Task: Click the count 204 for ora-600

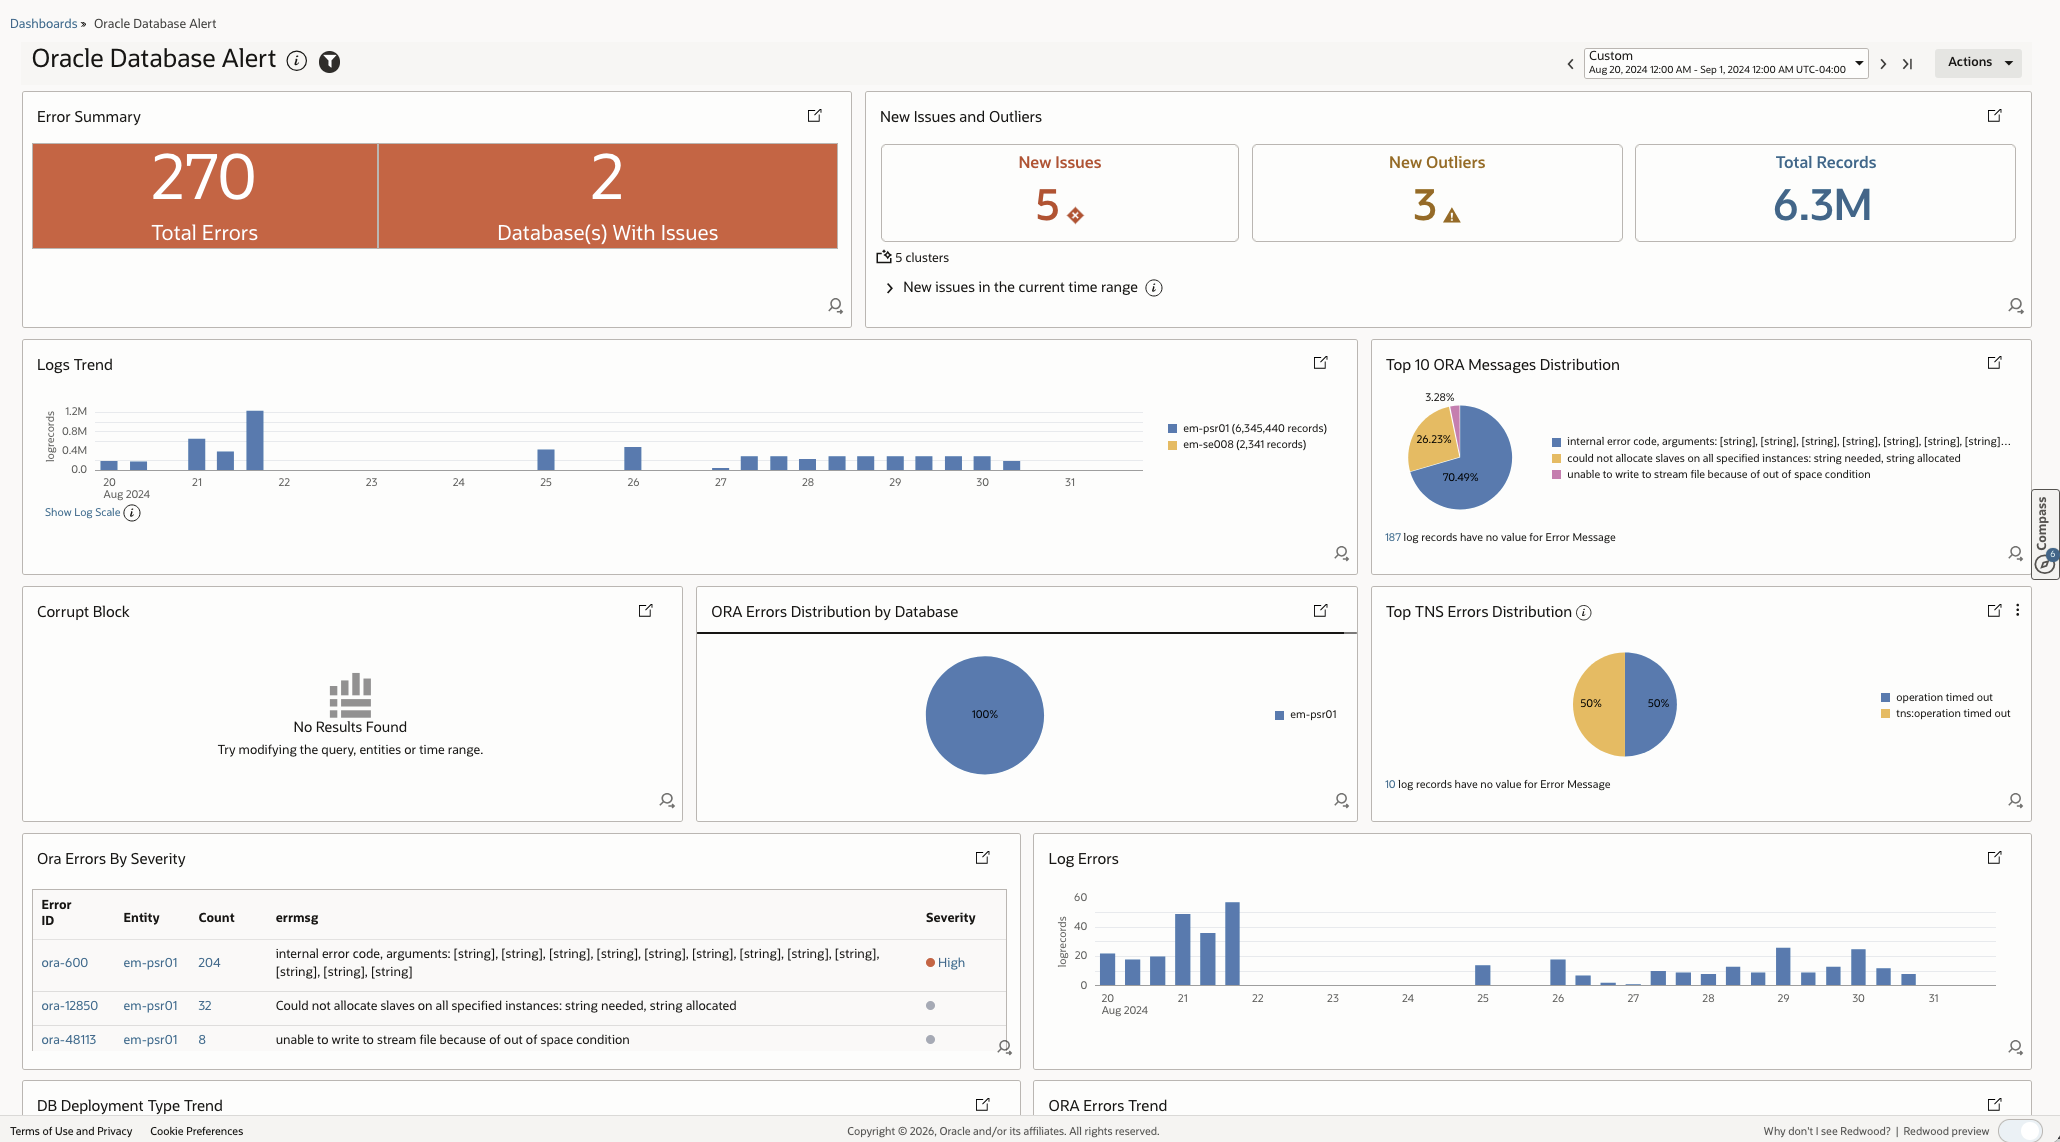Action: [209, 962]
